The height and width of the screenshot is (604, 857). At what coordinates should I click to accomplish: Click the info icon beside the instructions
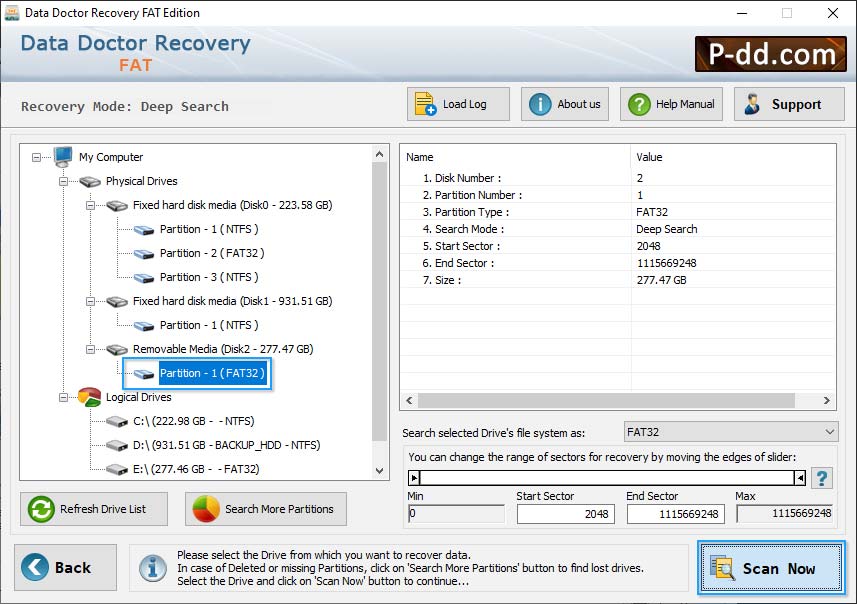(x=152, y=567)
